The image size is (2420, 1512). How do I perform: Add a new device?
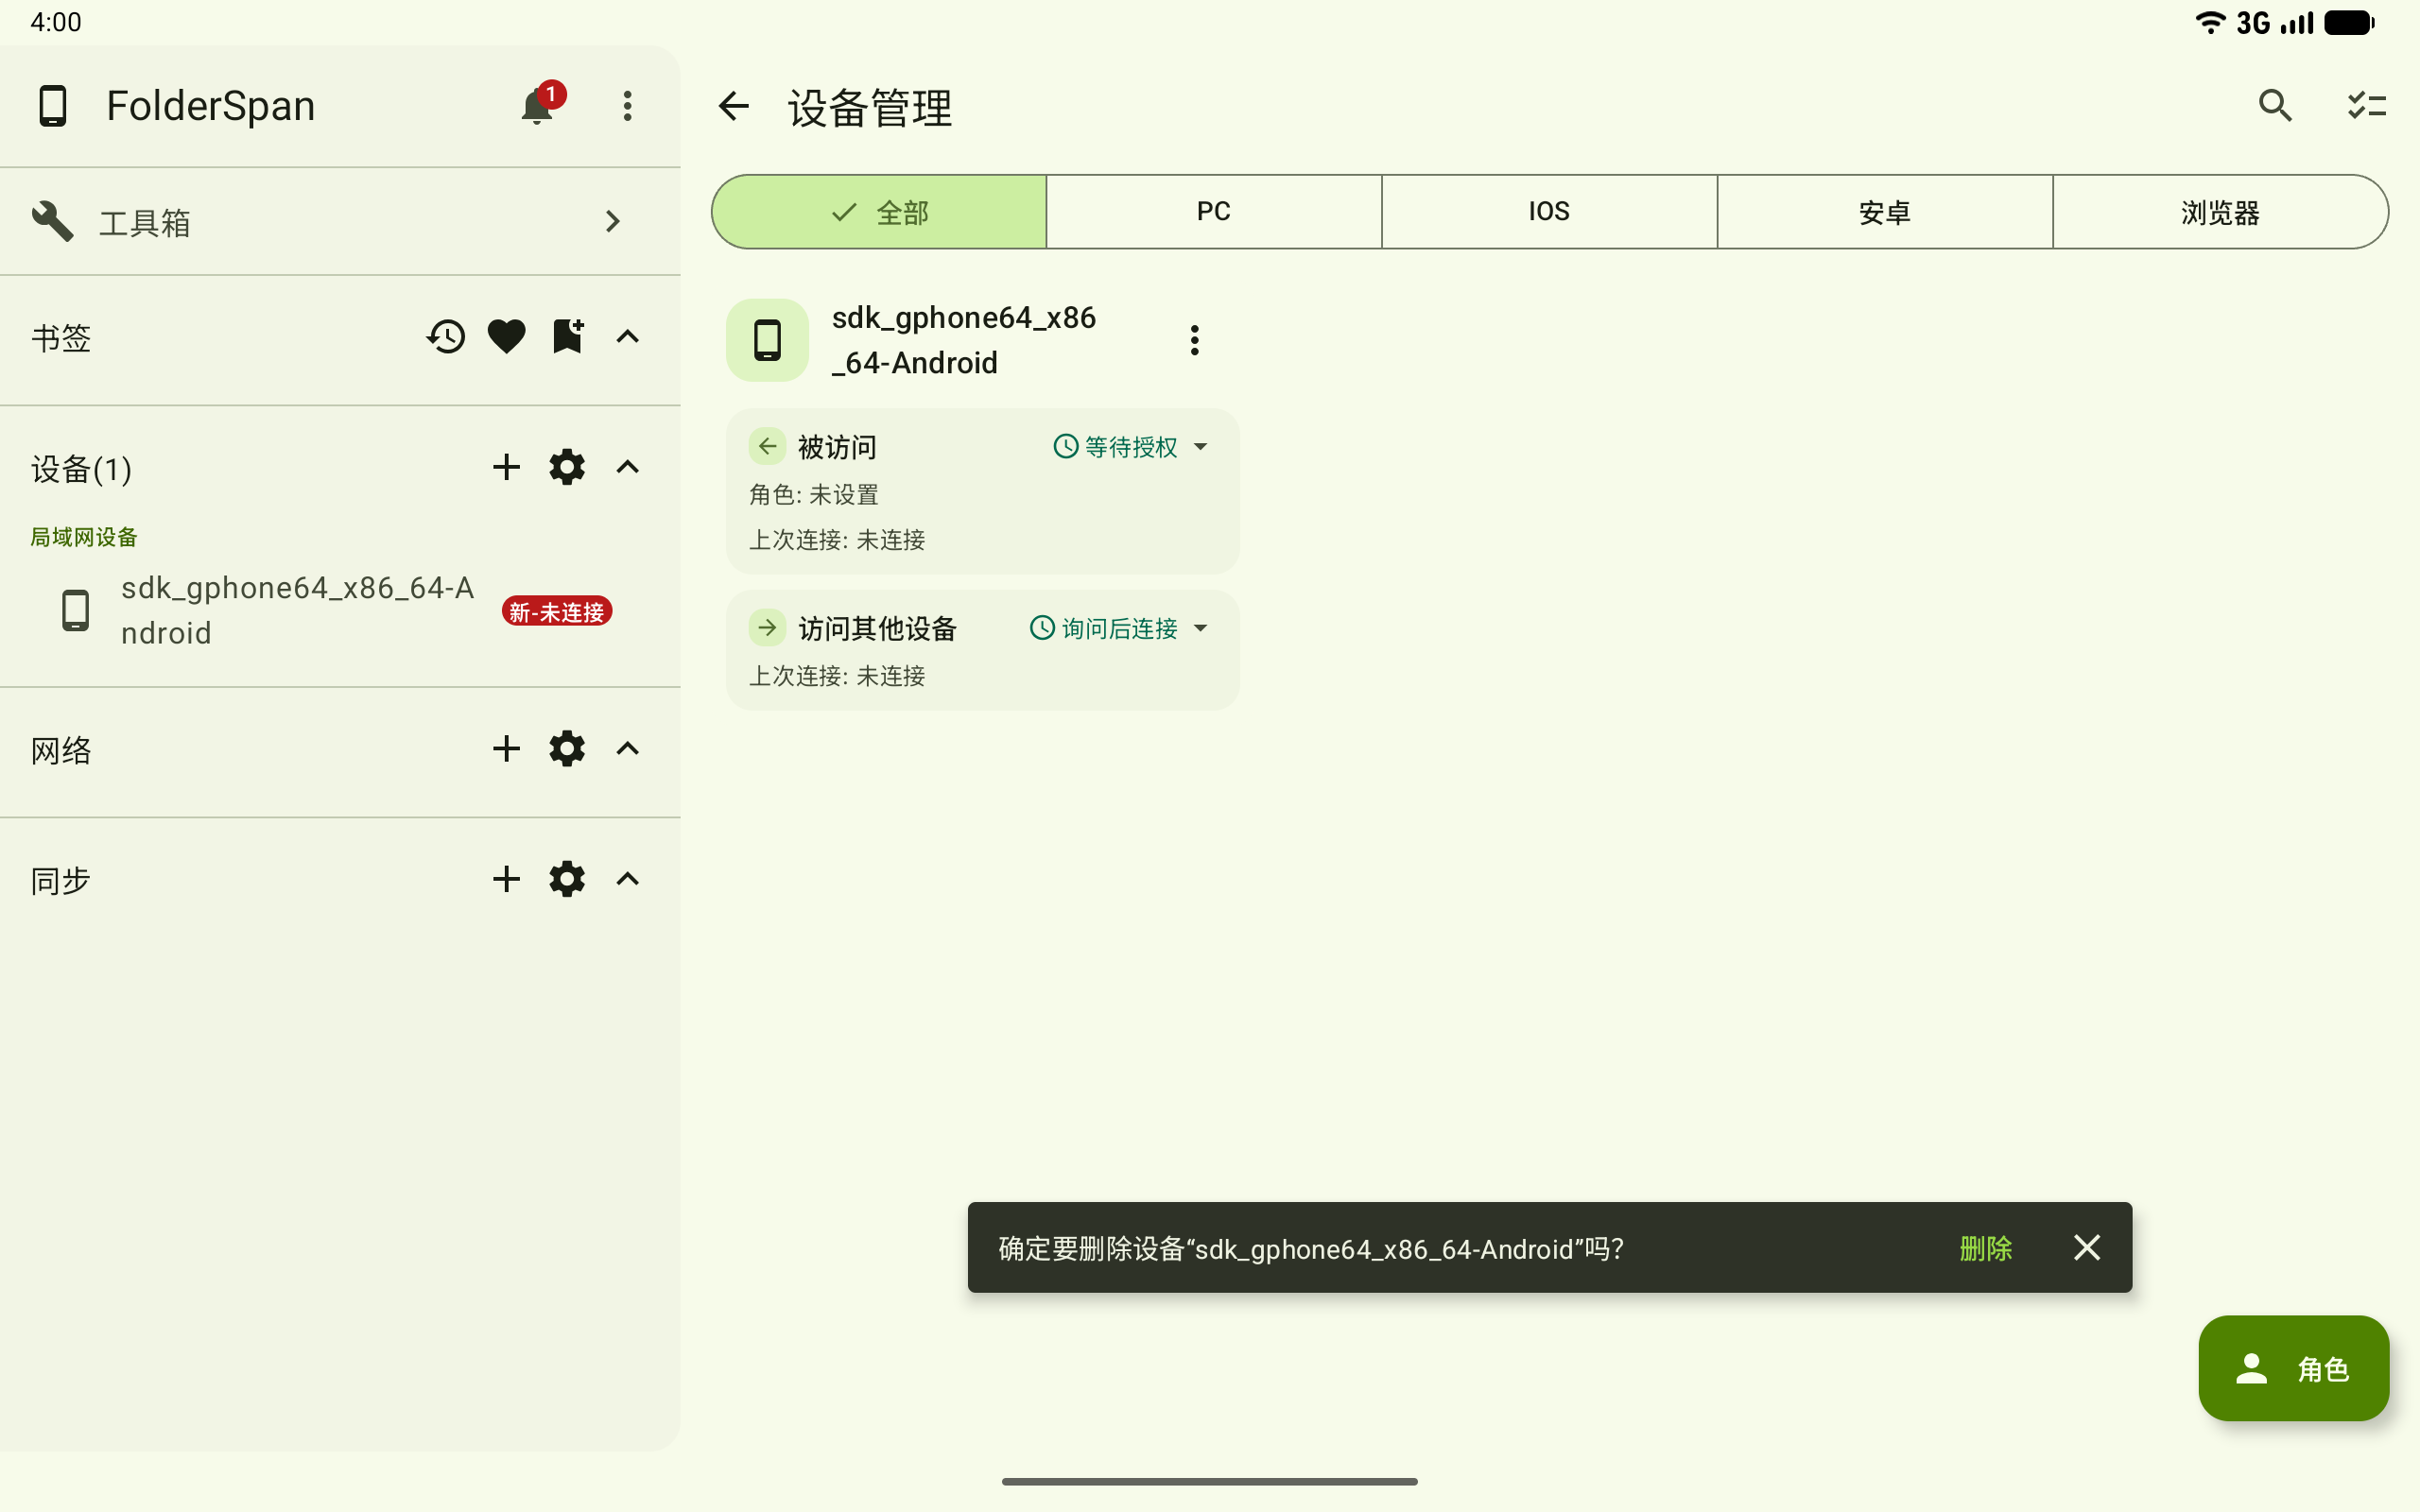(x=506, y=467)
